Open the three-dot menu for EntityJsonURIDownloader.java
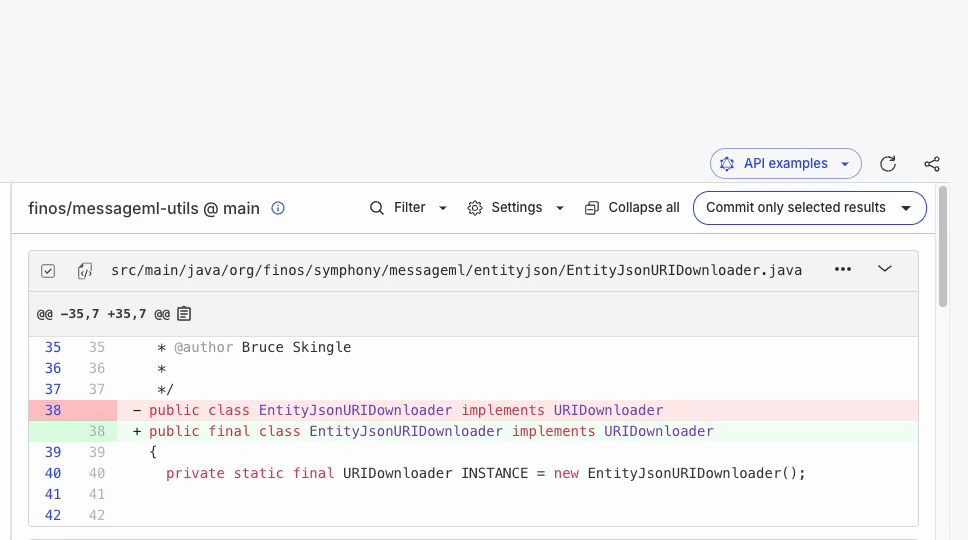 843,269
